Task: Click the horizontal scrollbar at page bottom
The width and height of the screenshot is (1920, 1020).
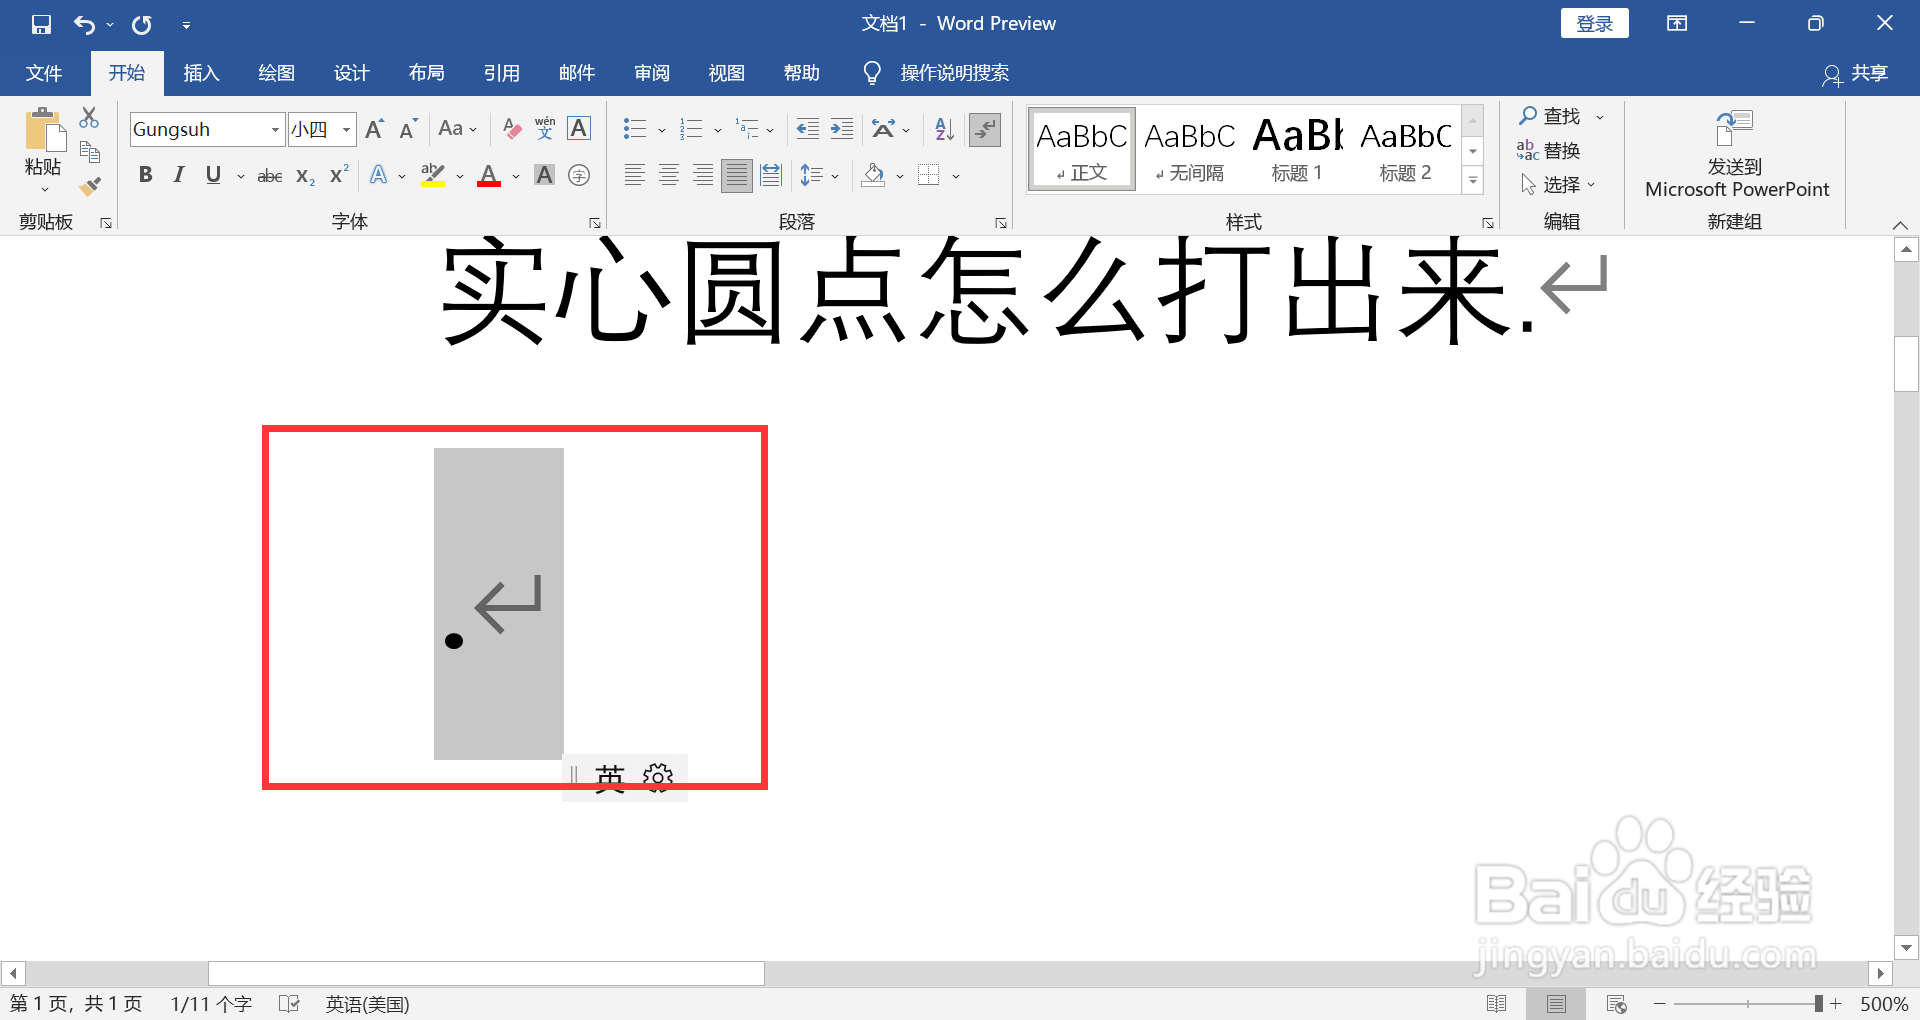Action: coord(485,973)
